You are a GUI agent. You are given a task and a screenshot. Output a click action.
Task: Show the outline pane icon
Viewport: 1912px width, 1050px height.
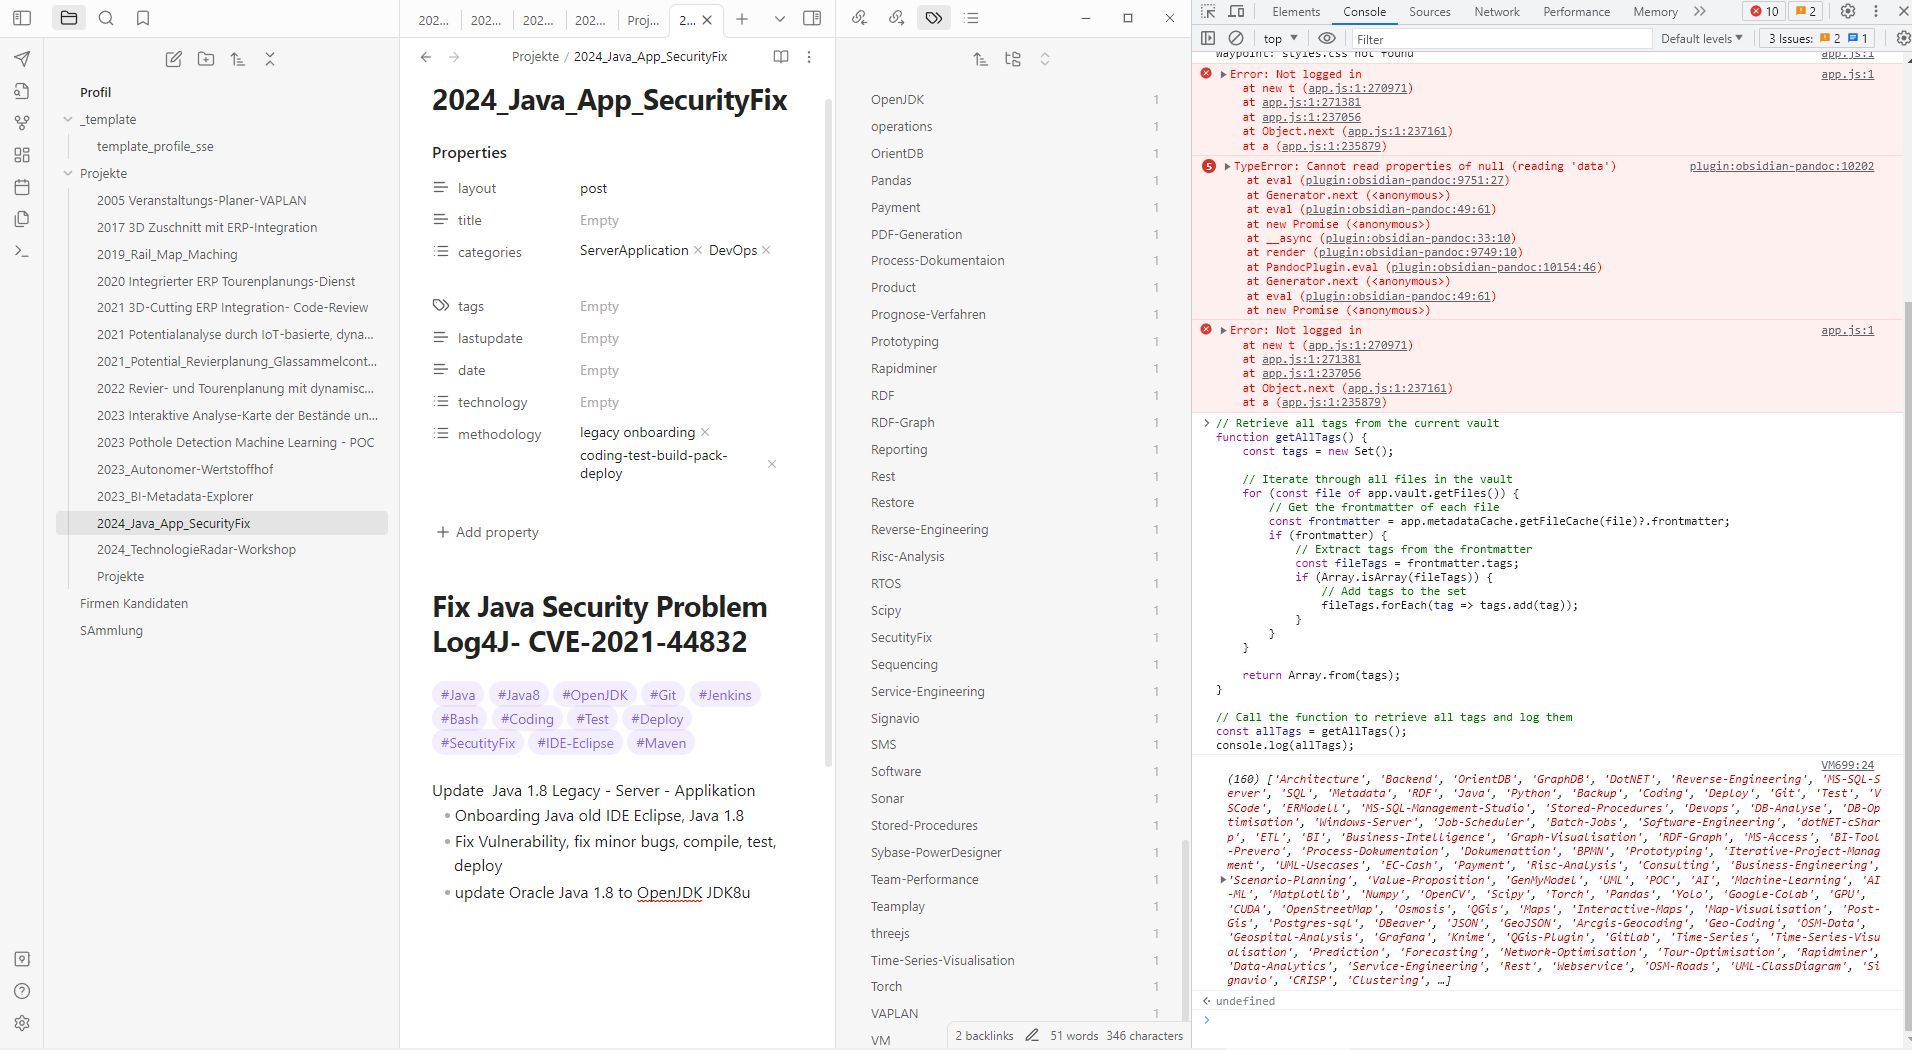(x=971, y=18)
